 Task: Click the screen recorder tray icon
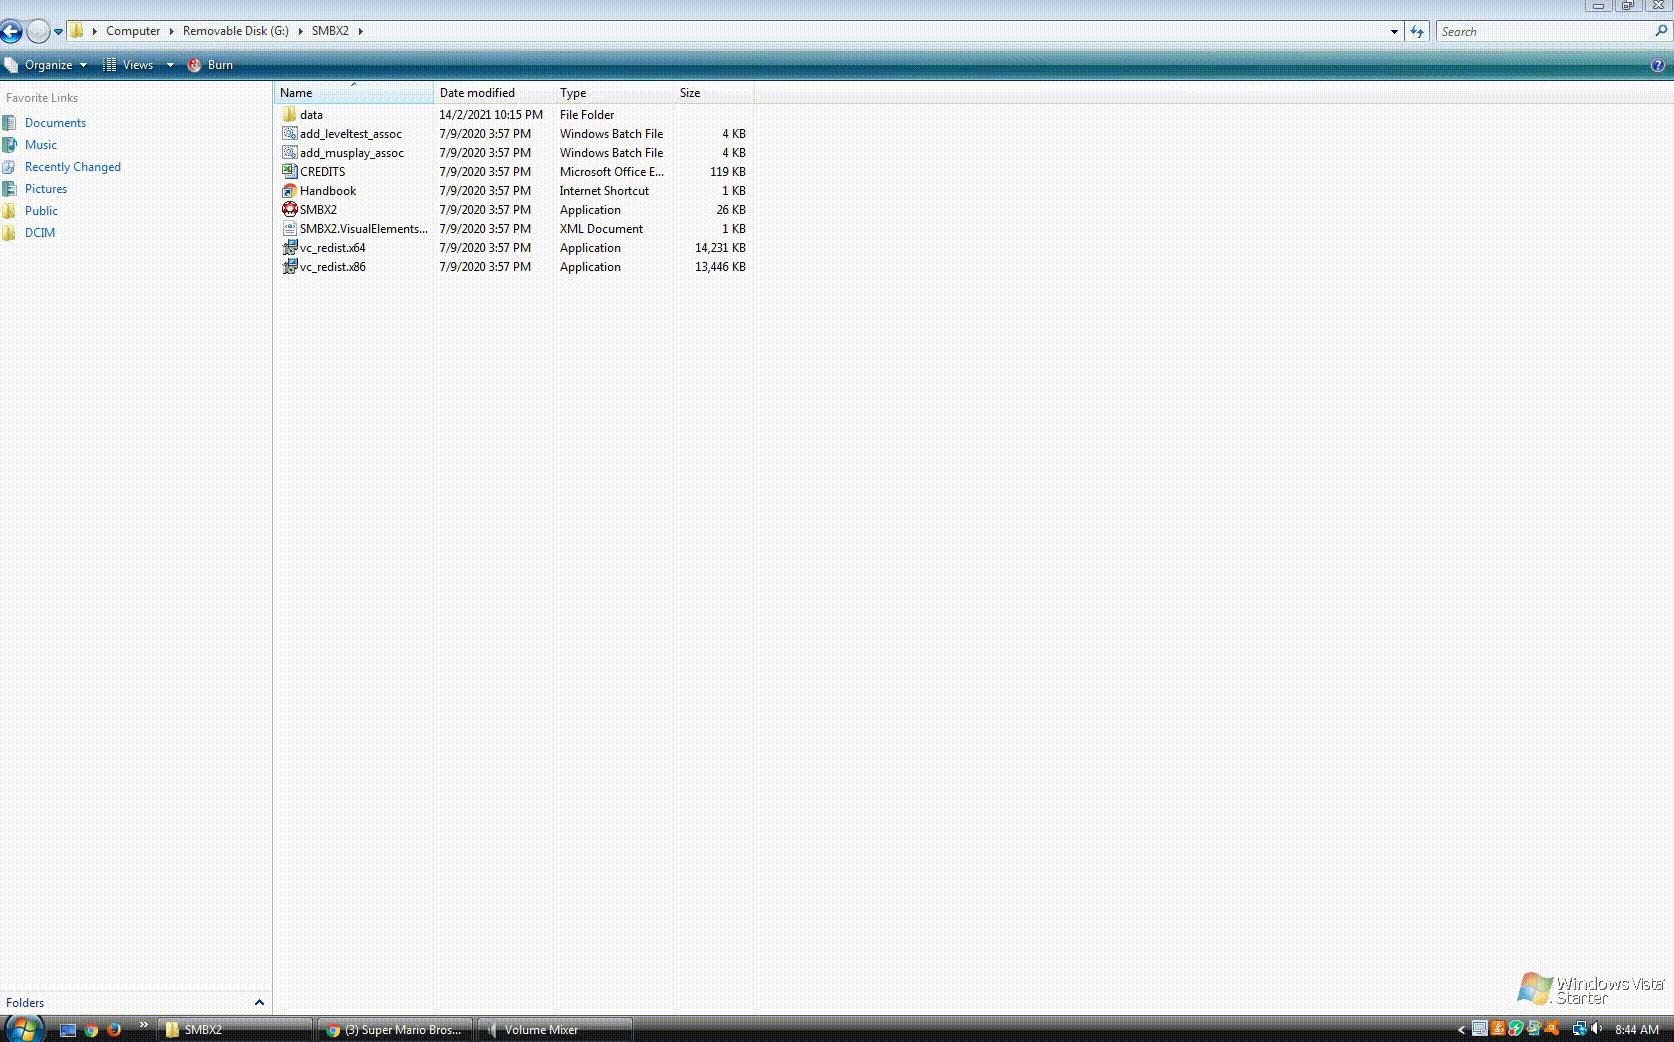(x=1480, y=1028)
